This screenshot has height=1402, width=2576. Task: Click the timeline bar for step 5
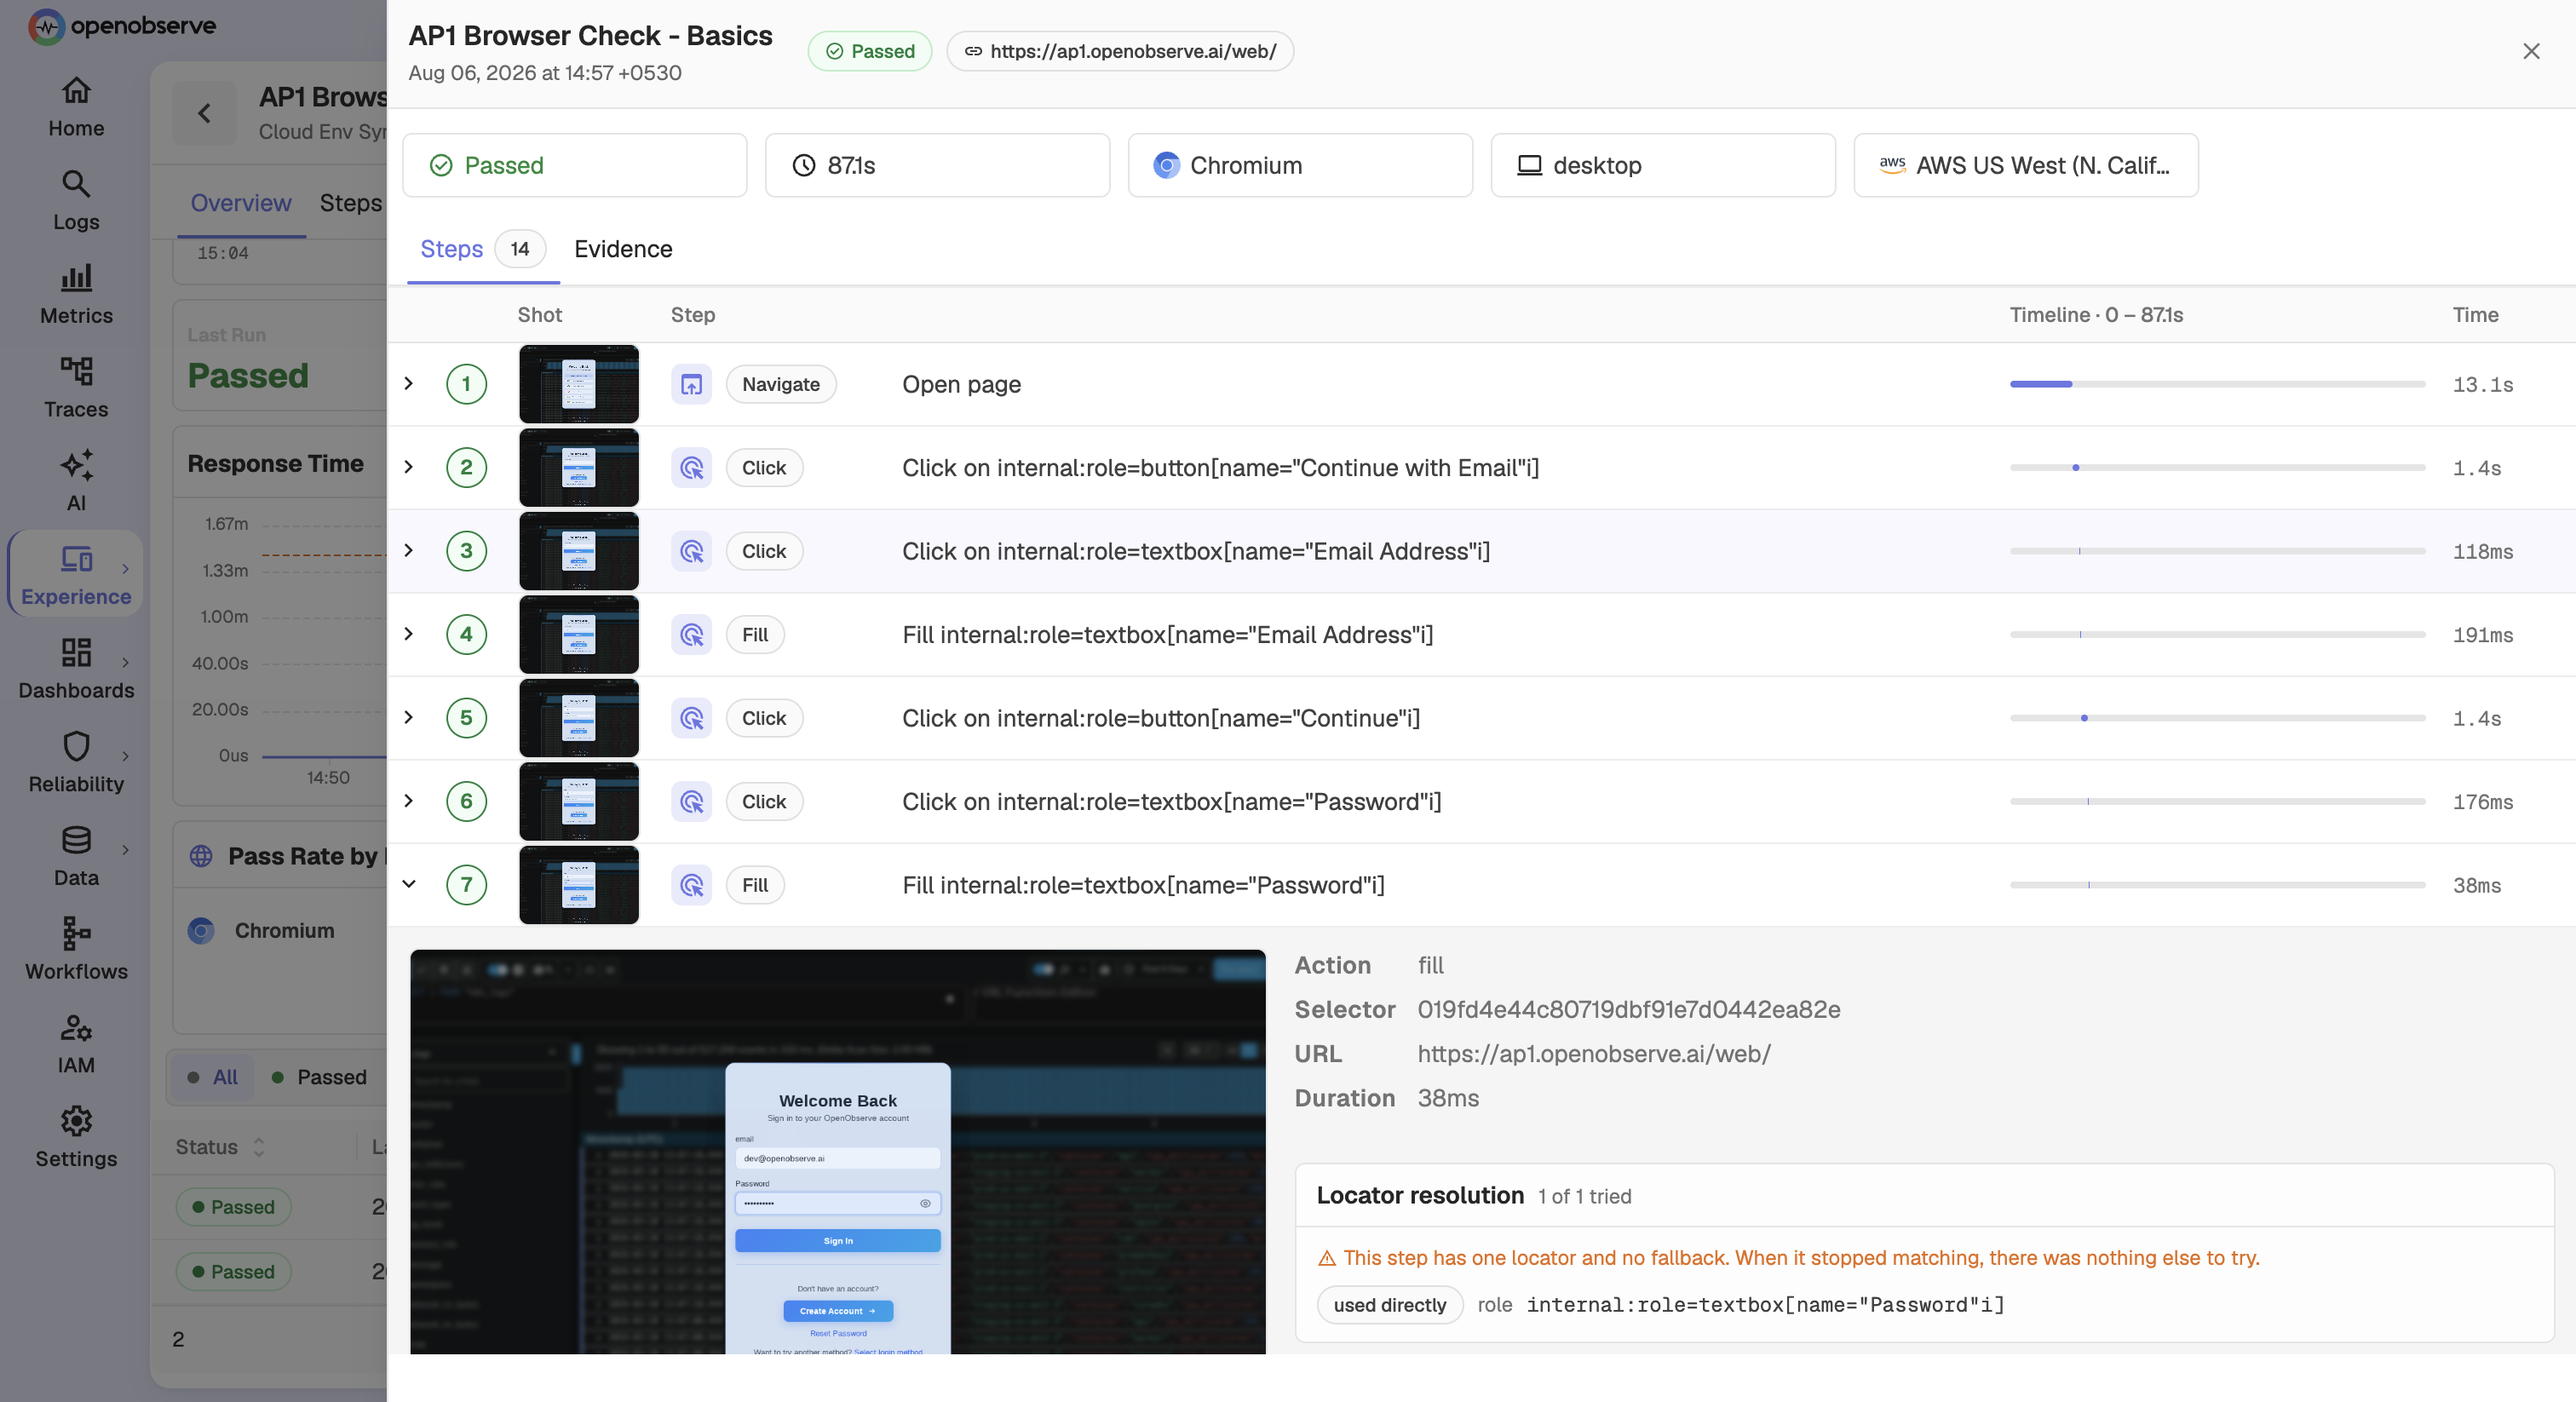[2218, 718]
